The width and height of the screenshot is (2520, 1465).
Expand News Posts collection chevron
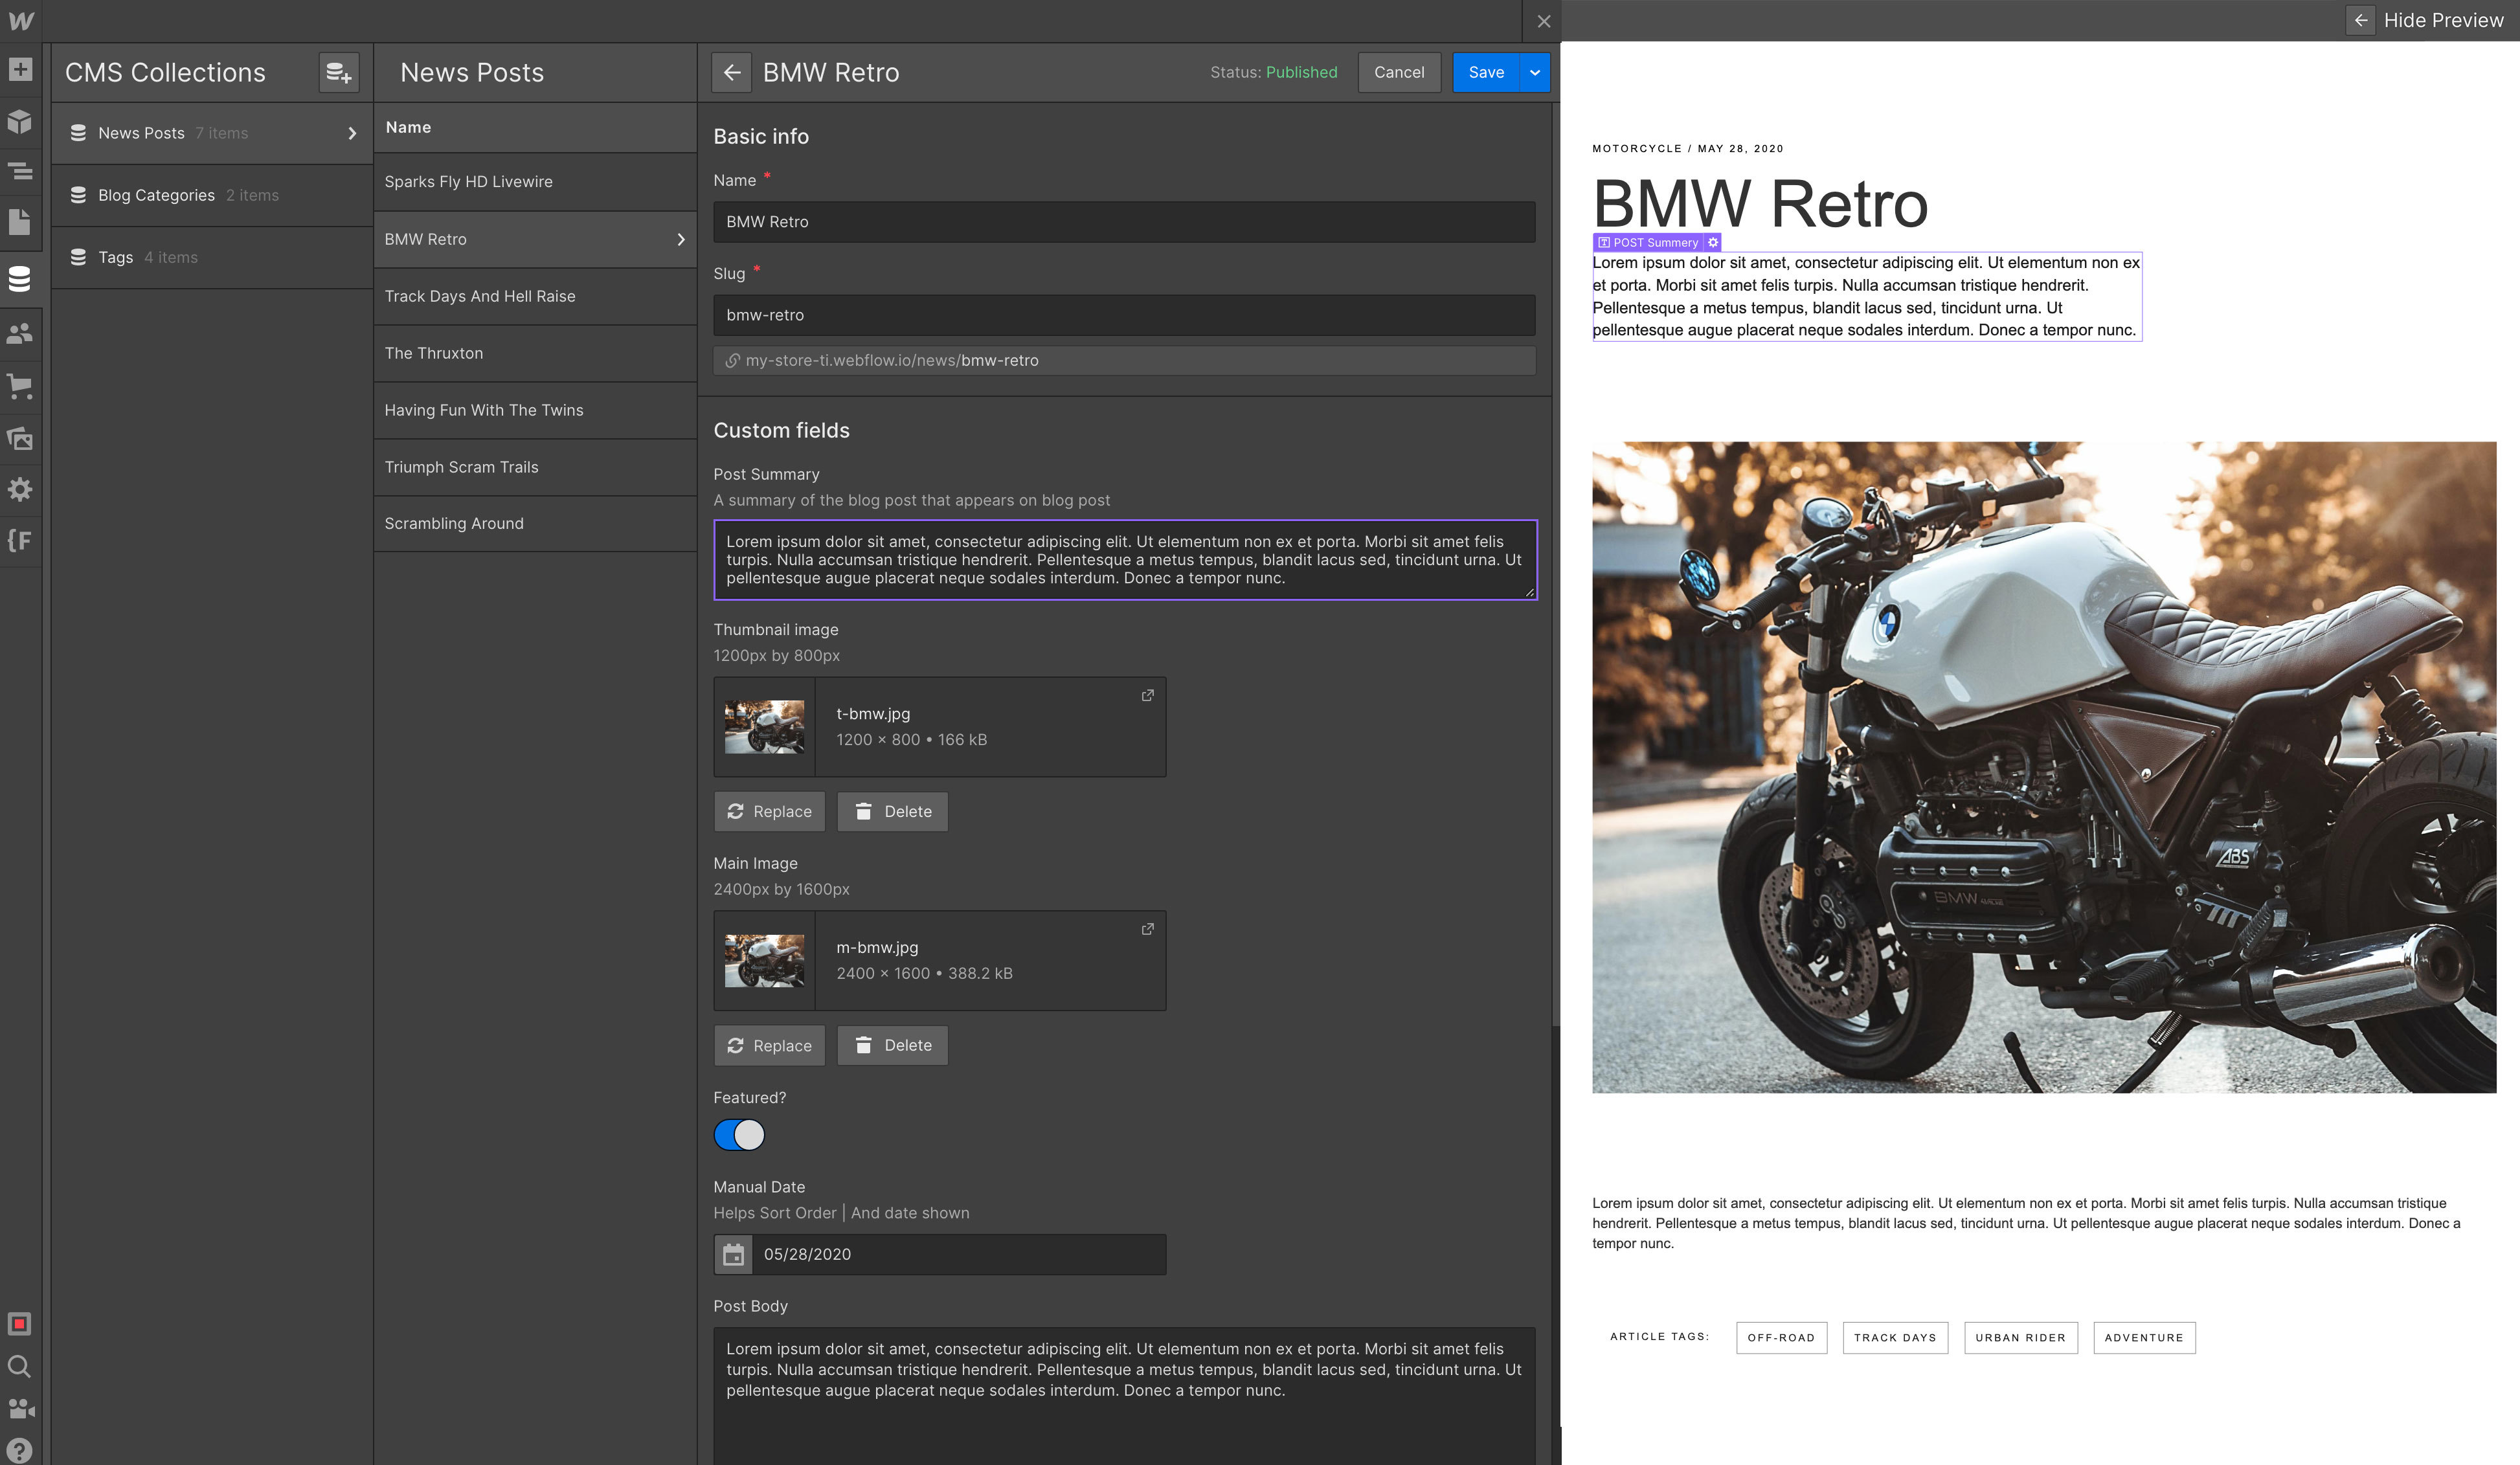point(352,133)
